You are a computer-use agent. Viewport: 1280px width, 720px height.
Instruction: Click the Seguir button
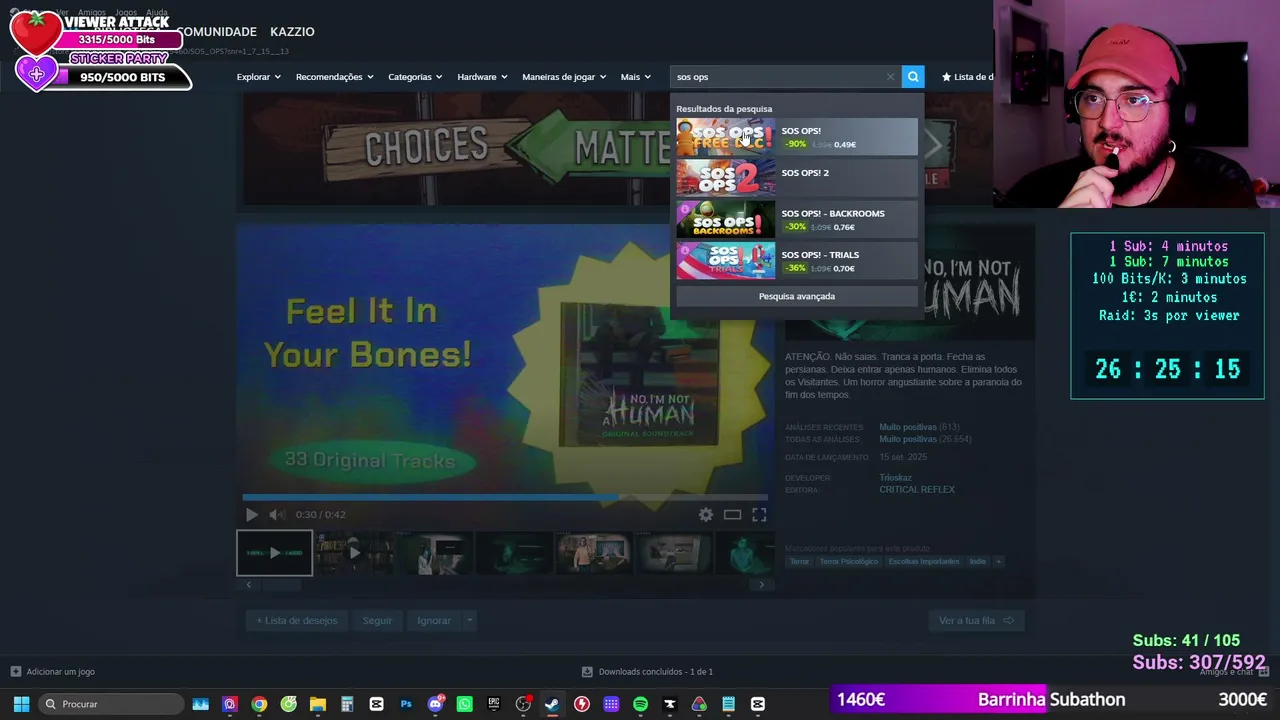click(x=377, y=621)
